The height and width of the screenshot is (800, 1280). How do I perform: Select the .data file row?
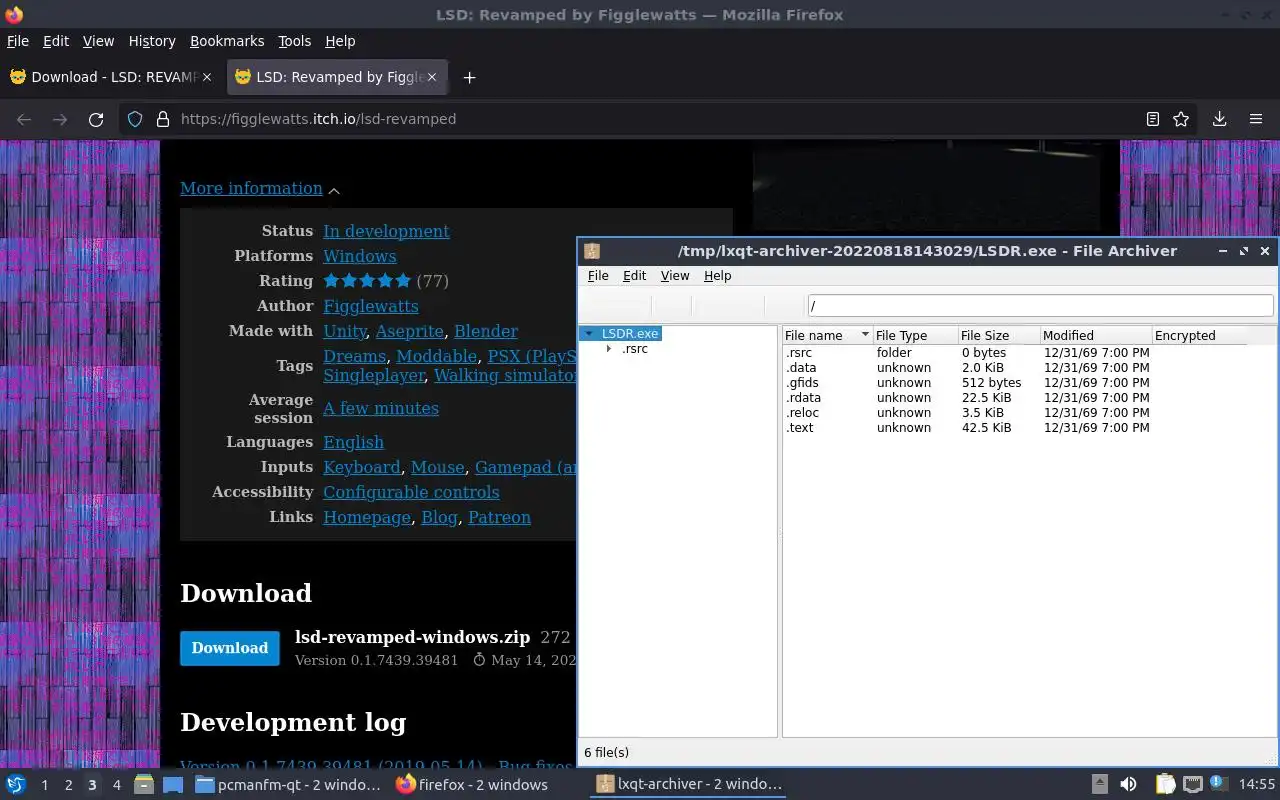click(x=1015, y=368)
